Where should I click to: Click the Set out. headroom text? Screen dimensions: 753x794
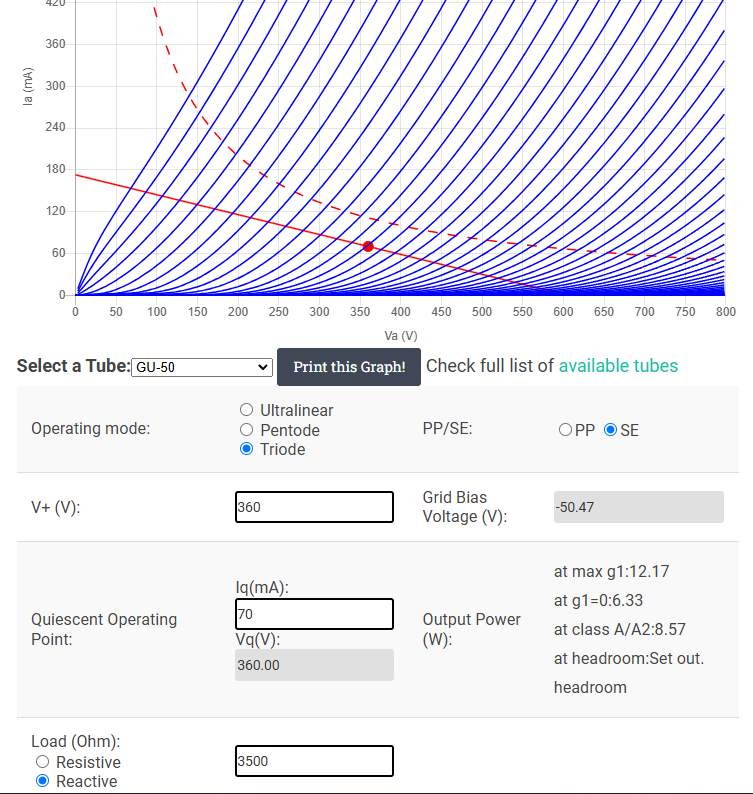pos(629,673)
